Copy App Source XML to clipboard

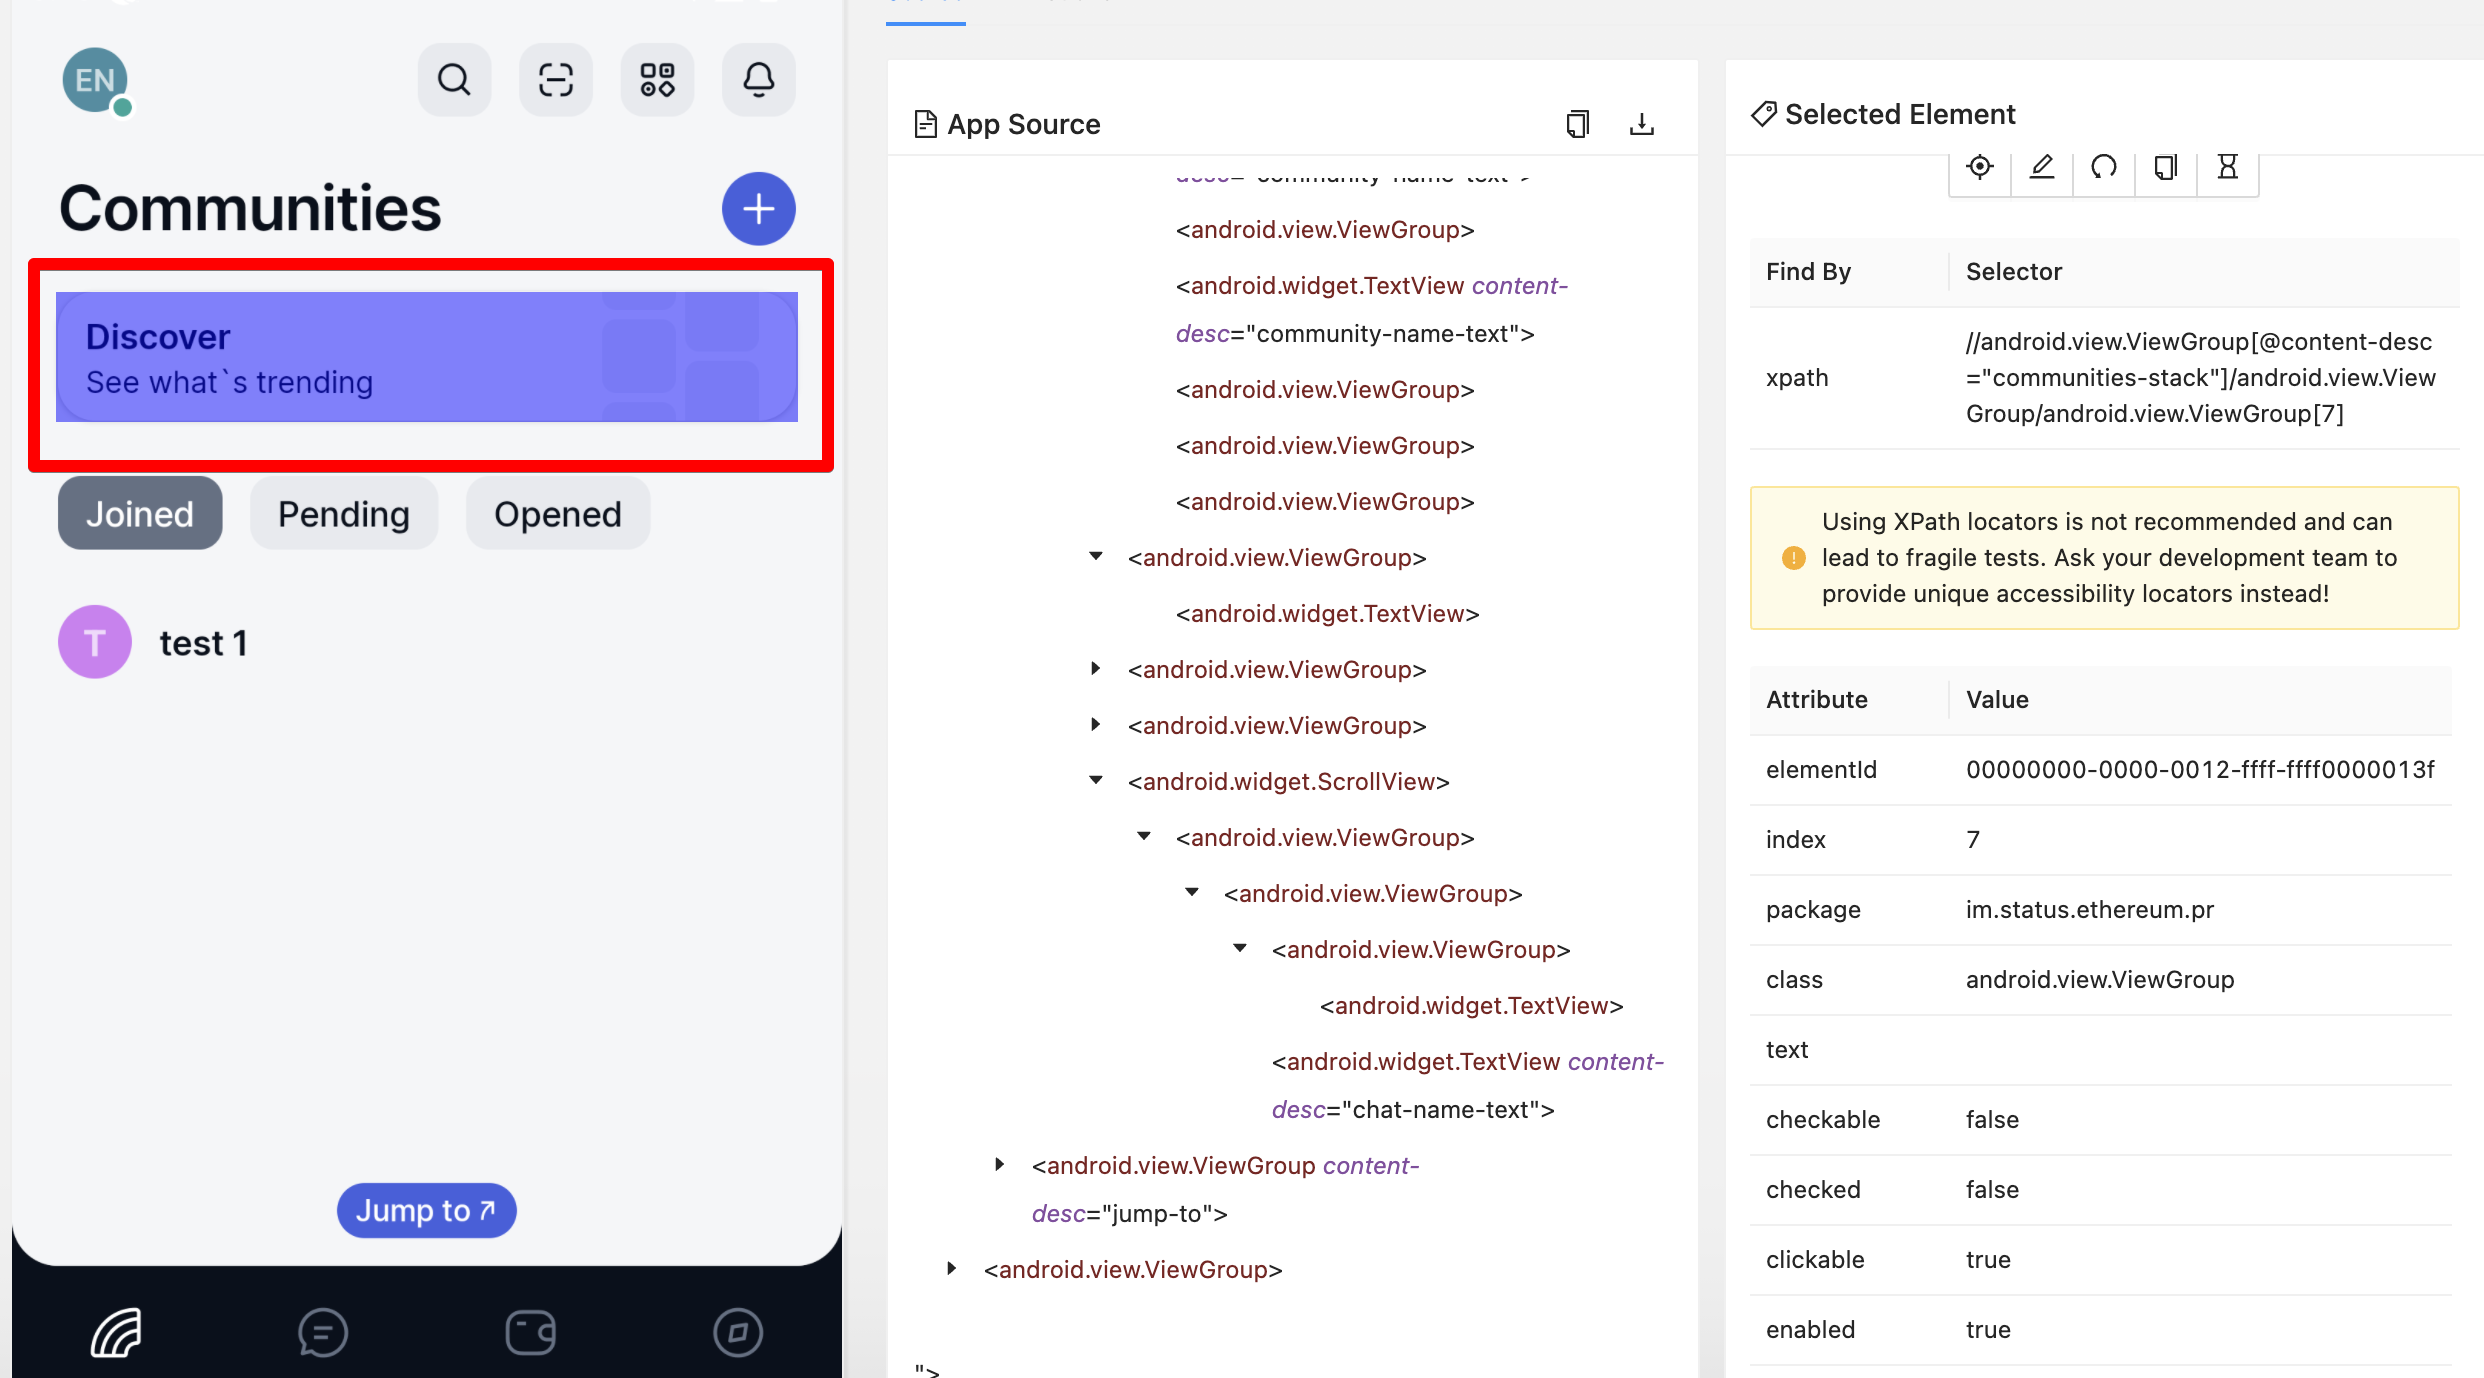[x=1577, y=124]
